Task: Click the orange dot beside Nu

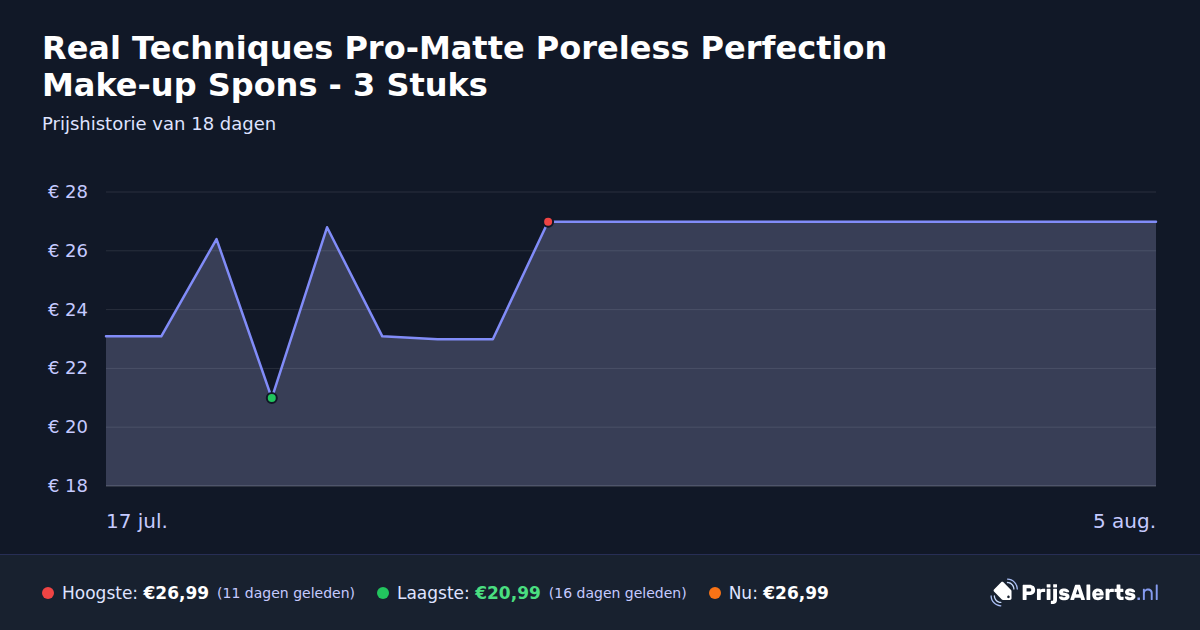Action: click(x=715, y=593)
